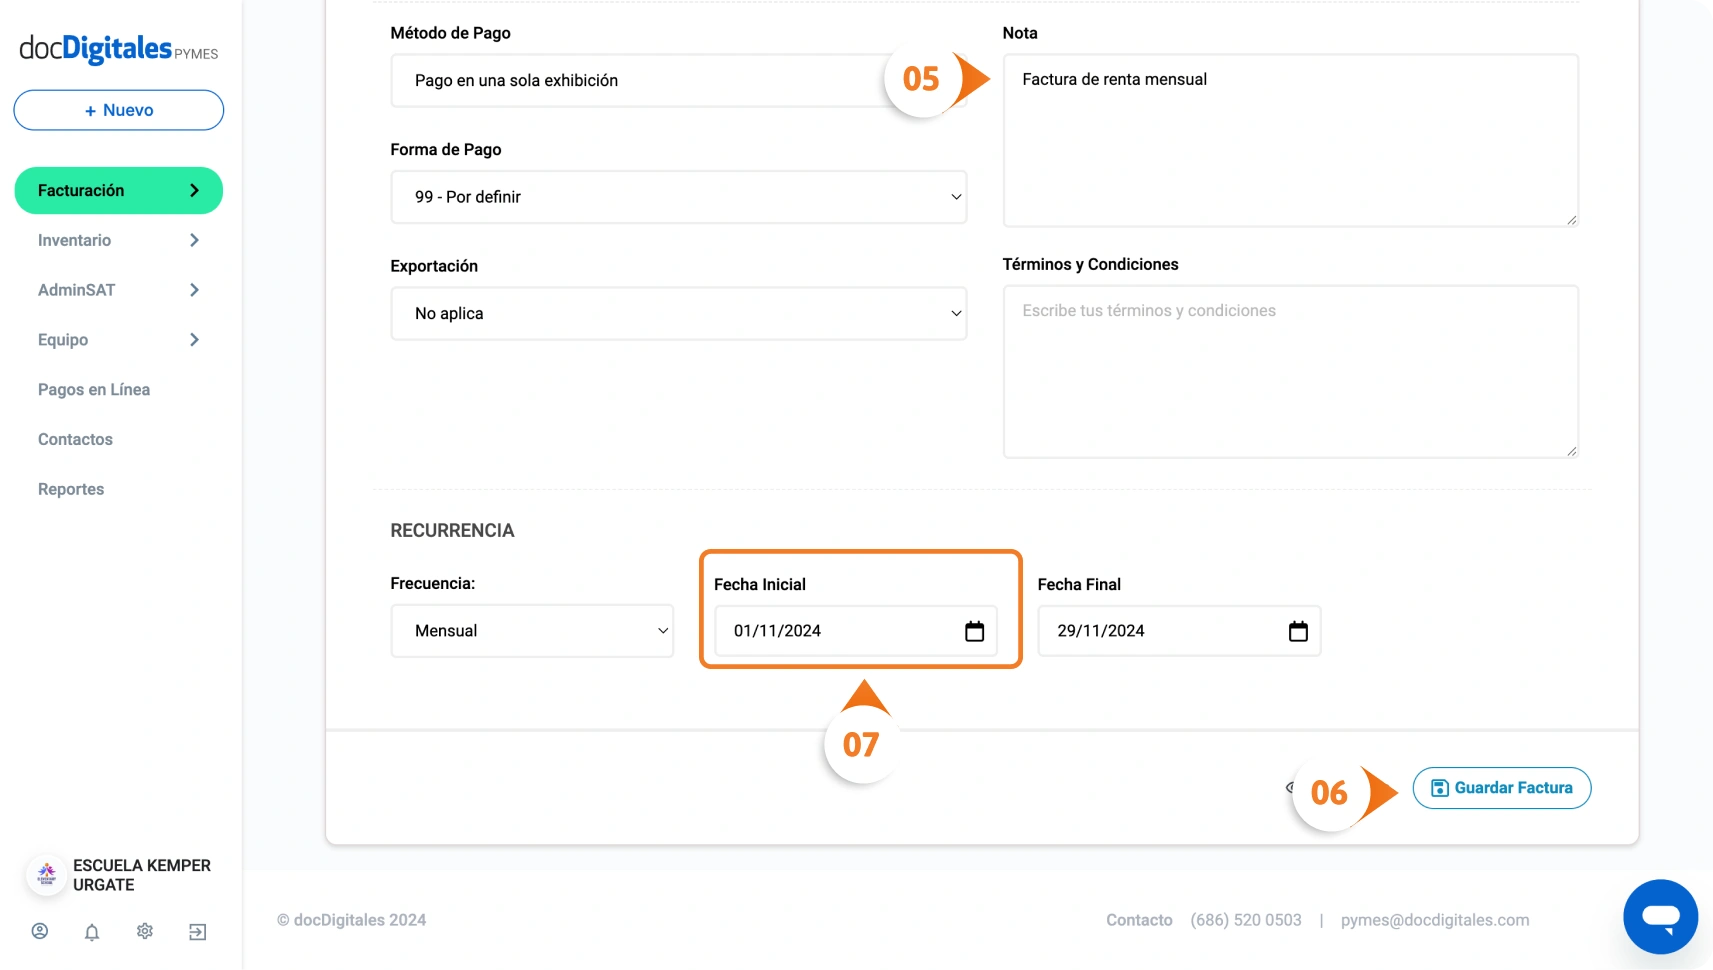Open the calendar picker for Fecha Final
Screen dimensions: 1713x970
coord(1298,631)
